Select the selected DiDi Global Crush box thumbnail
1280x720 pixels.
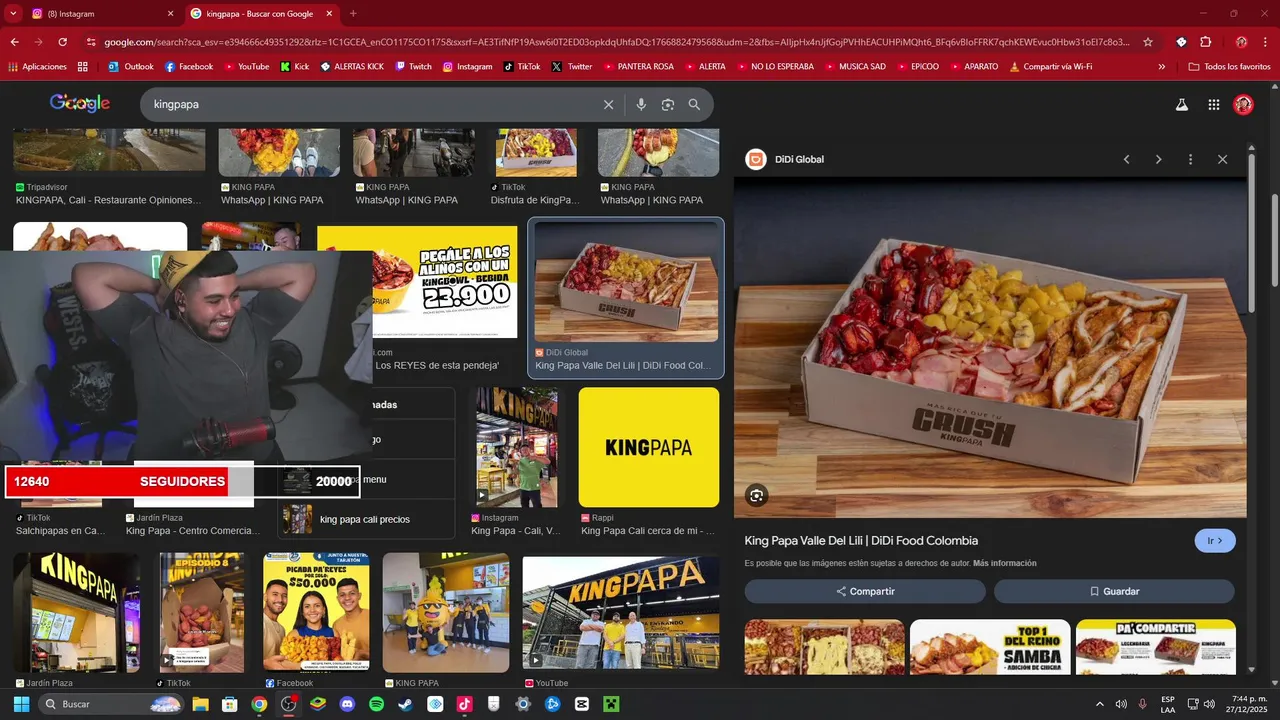(626, 283)
